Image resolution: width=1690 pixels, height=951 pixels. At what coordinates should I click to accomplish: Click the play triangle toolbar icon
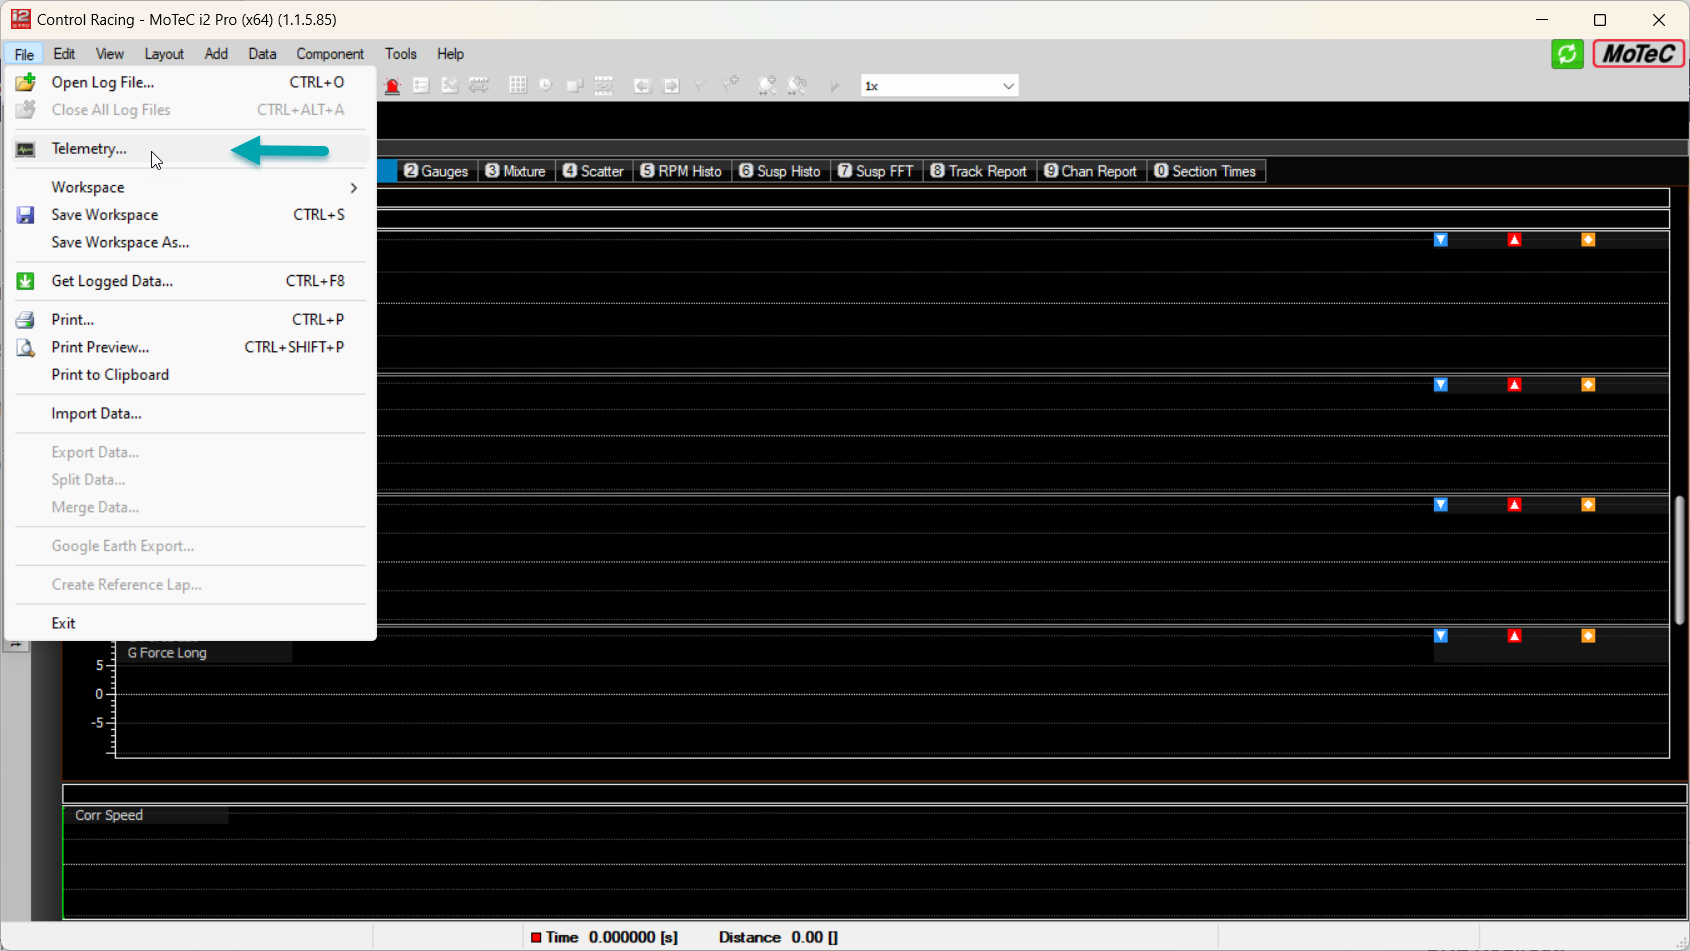point(834,86)
